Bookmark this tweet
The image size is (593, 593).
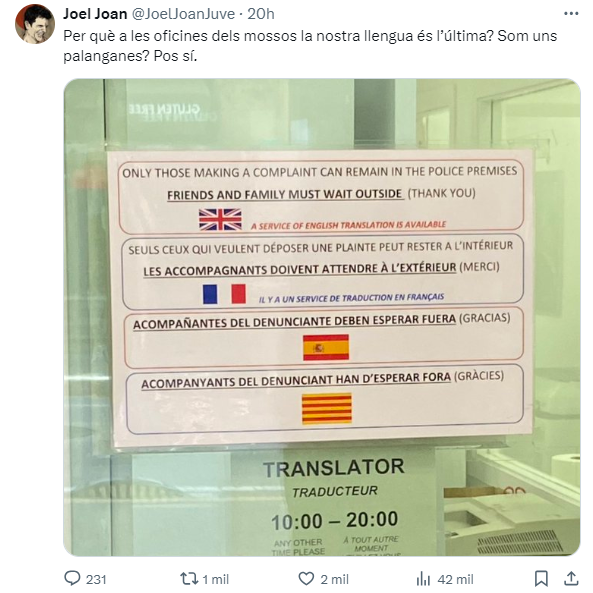coord(541,578)
